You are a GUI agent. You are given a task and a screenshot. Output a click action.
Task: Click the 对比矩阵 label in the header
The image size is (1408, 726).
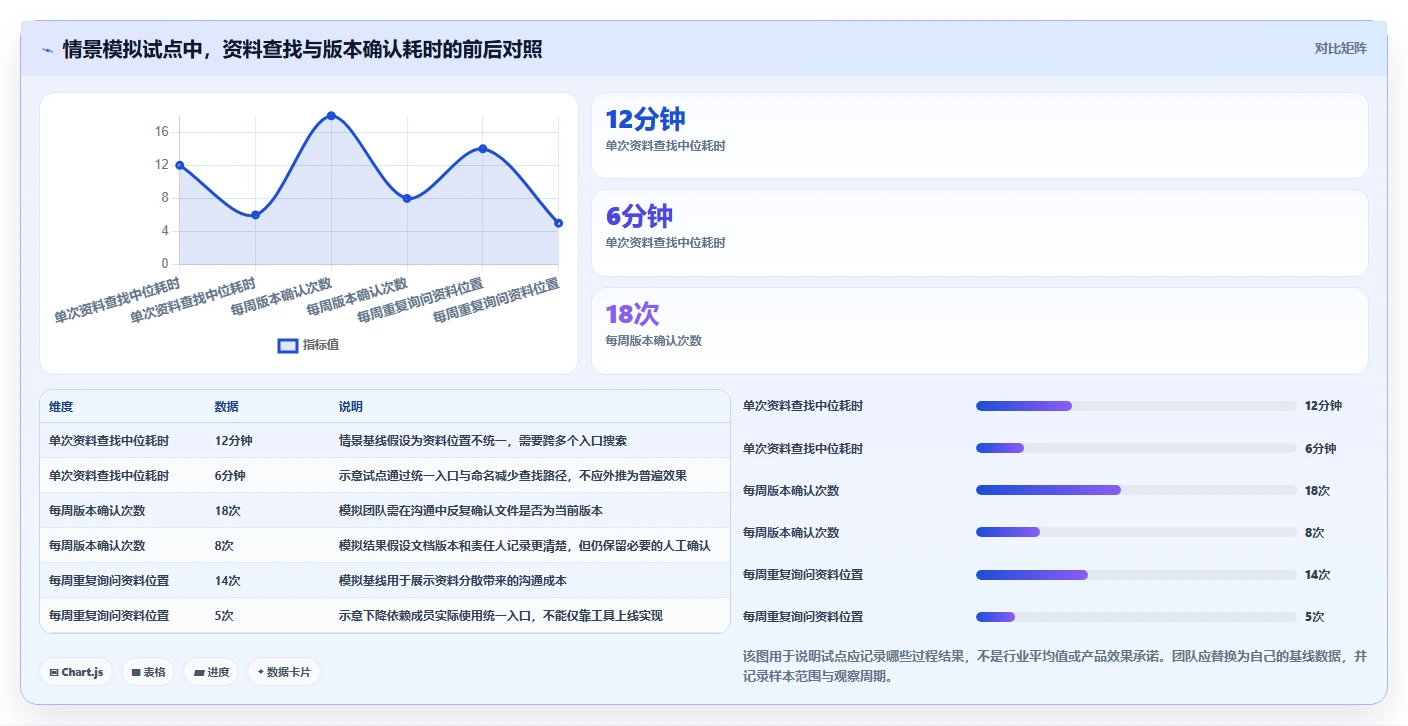(x=1340, y=48)
